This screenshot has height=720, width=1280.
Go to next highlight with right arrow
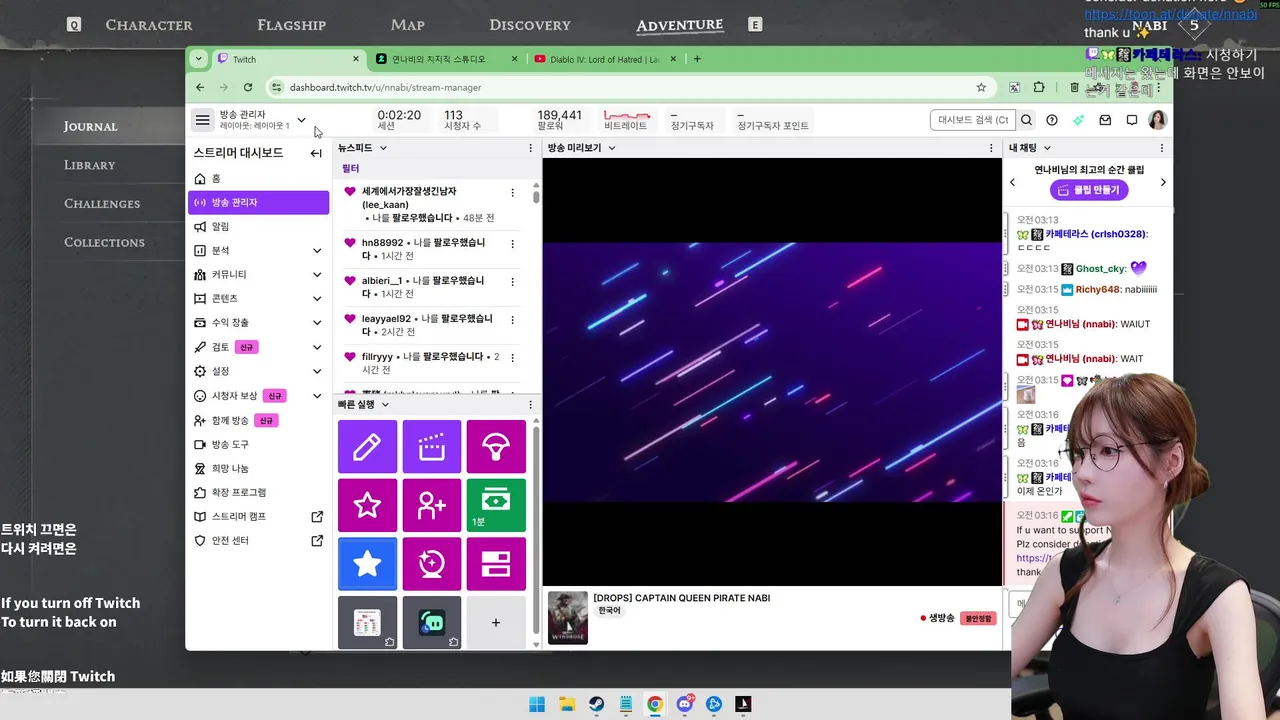click(1163, 182)
